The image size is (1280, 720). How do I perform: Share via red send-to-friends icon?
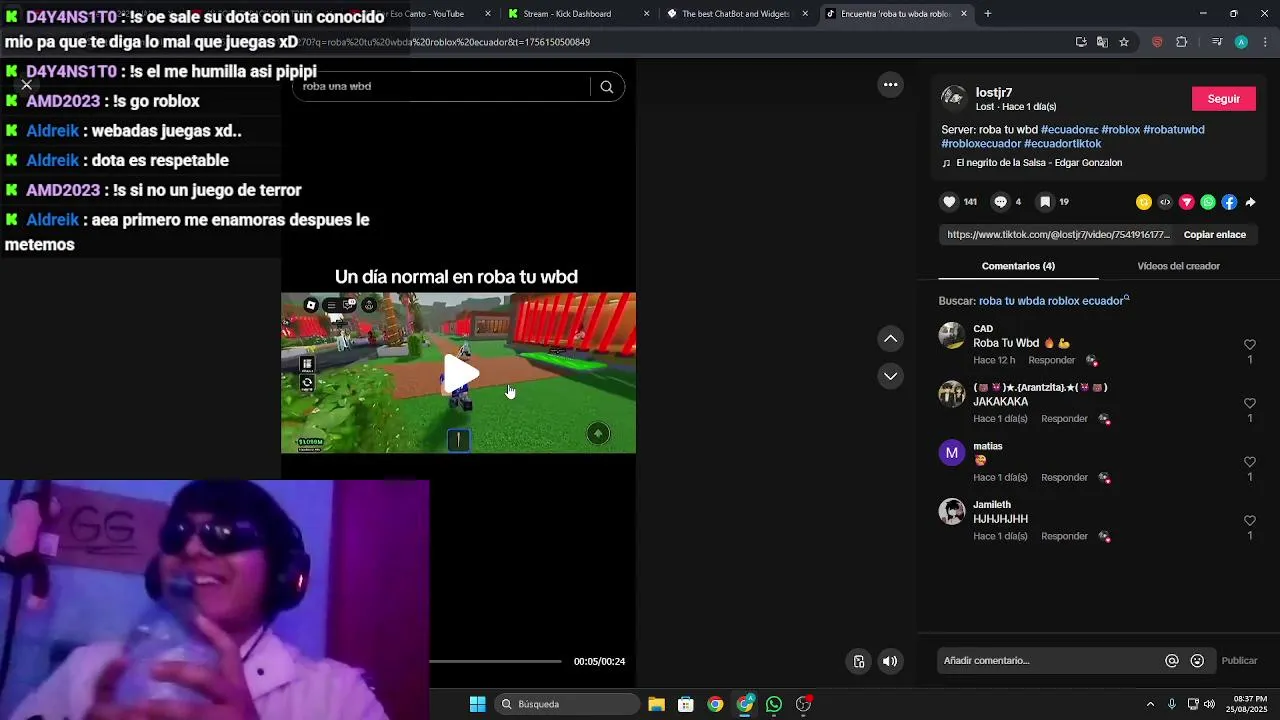click(x=1187, y=202)
